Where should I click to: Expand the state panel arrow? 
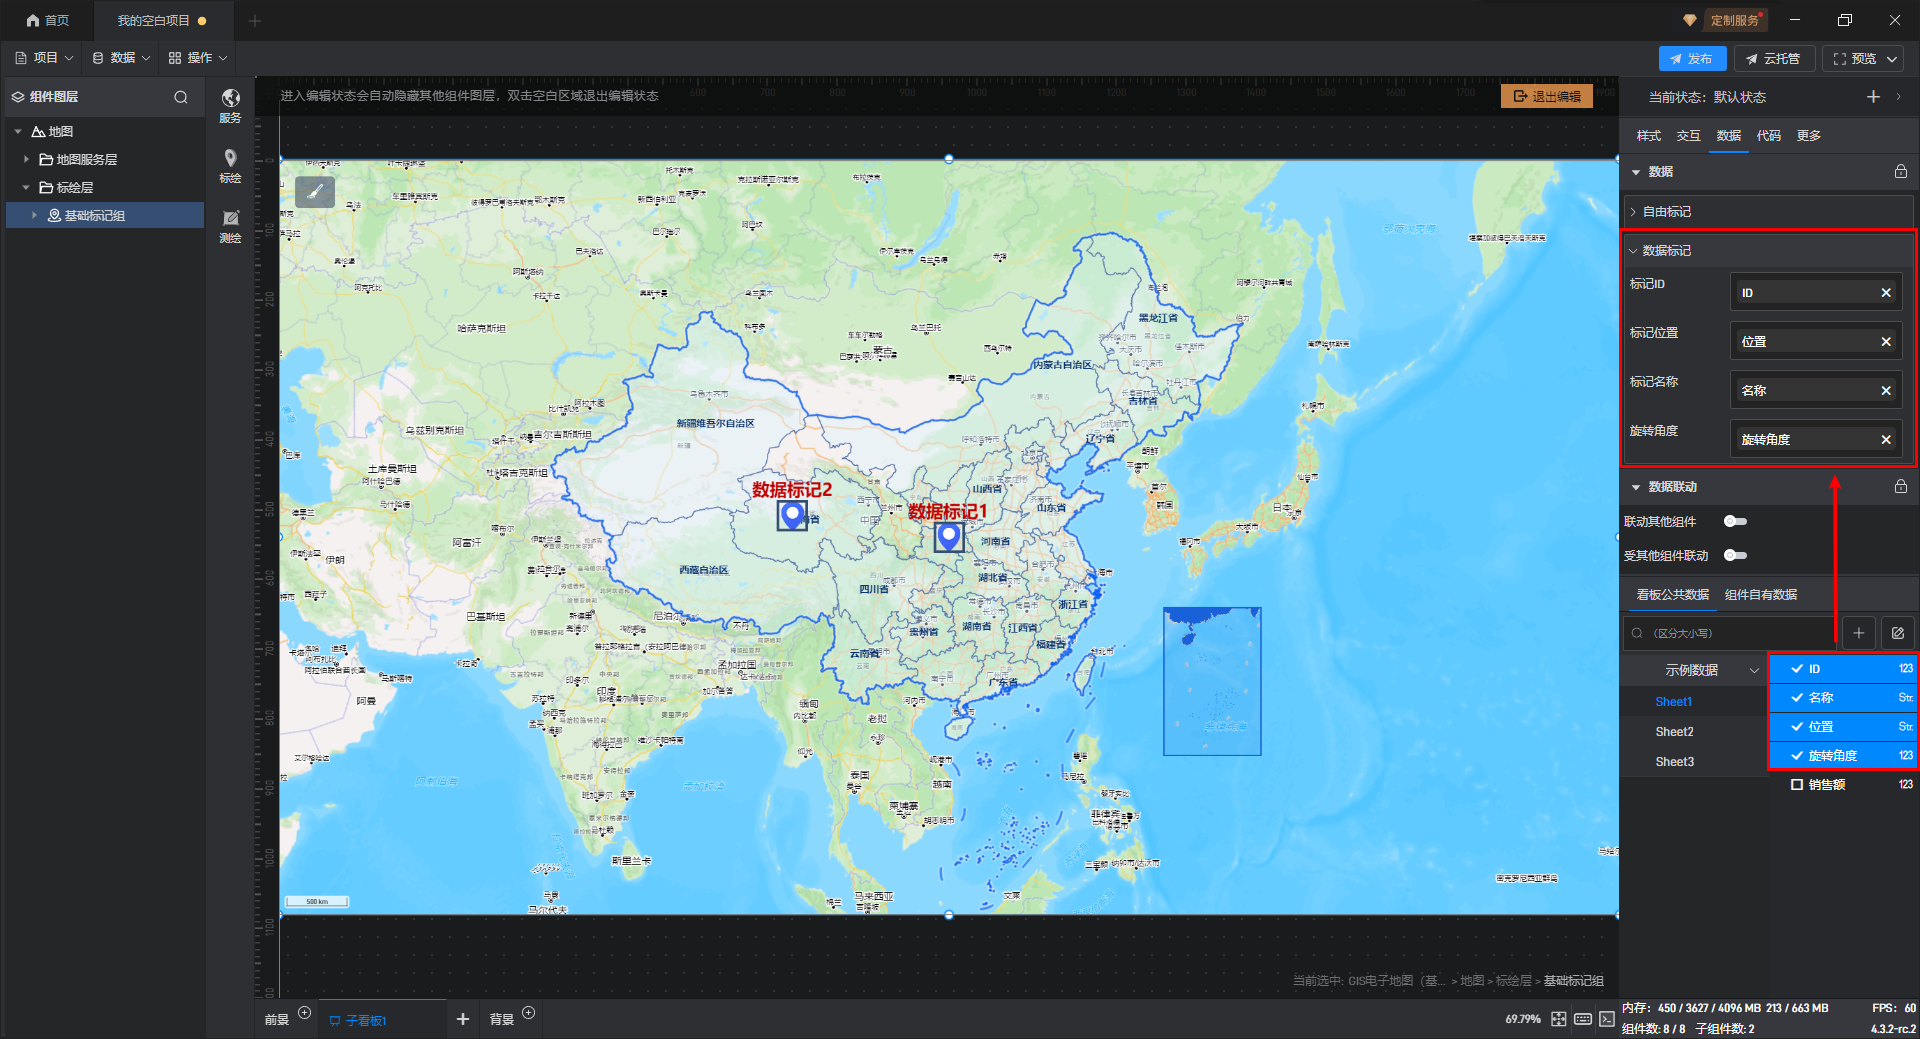tap(1898, 97)
